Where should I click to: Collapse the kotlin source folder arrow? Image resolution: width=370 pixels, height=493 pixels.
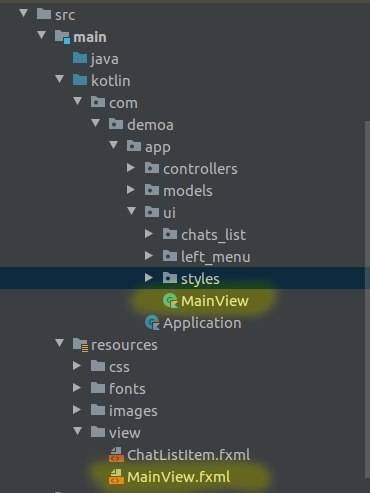(x=60, y=79)
